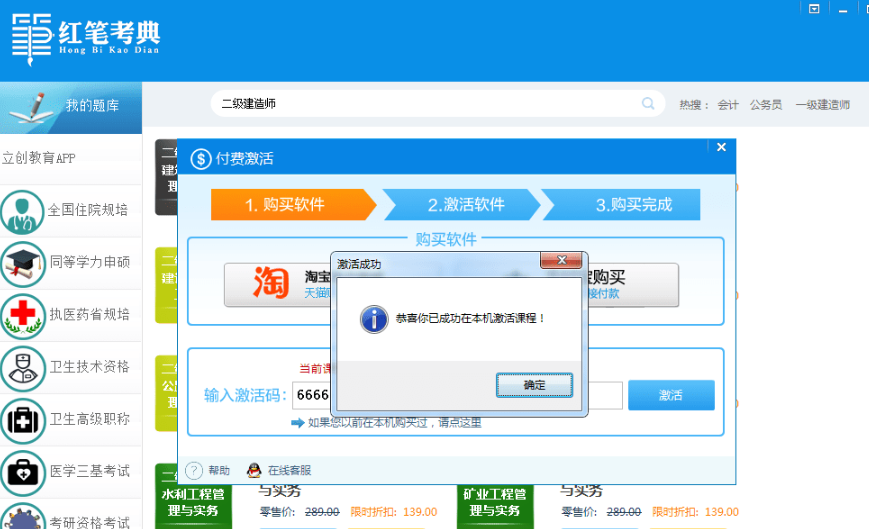Select step 3. 购买完成

(622, 204)
